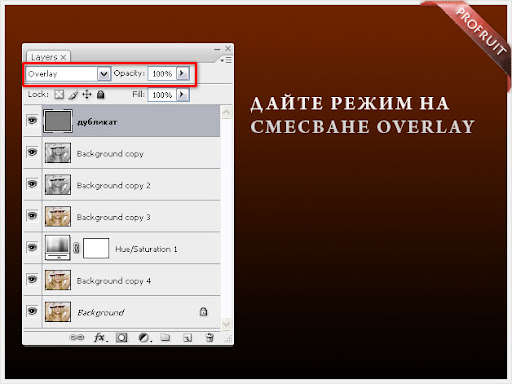Hide the Hue/Saturation 1 layer
The width and height of the screenshot is (512, 384).
coord(32,248)
